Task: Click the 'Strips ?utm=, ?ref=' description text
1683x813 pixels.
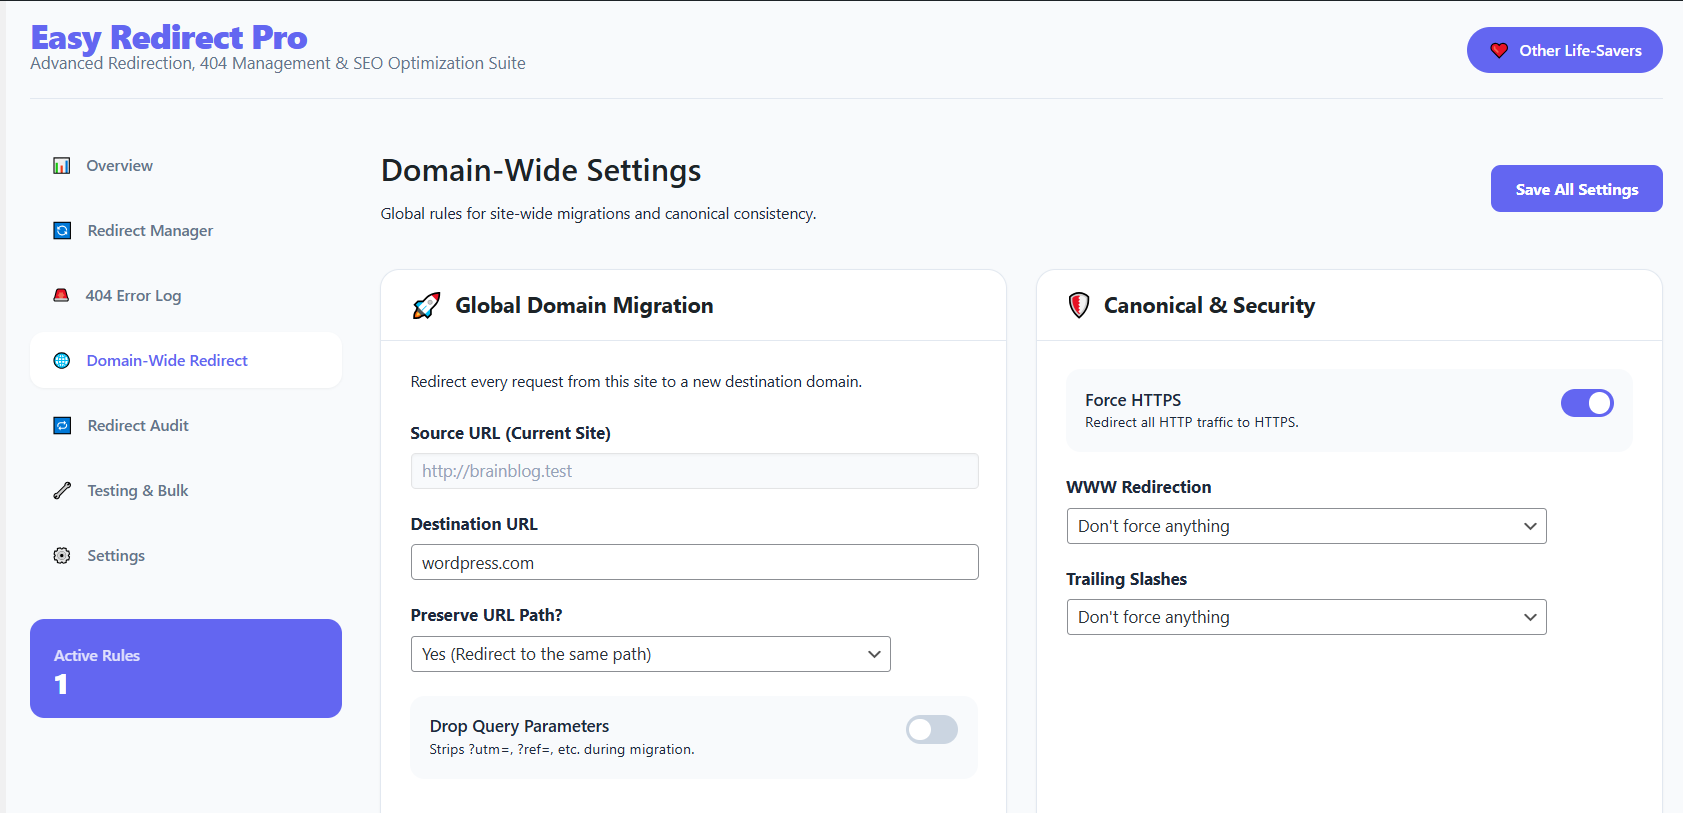Action: pyautogui.click(x=562, y=750)
